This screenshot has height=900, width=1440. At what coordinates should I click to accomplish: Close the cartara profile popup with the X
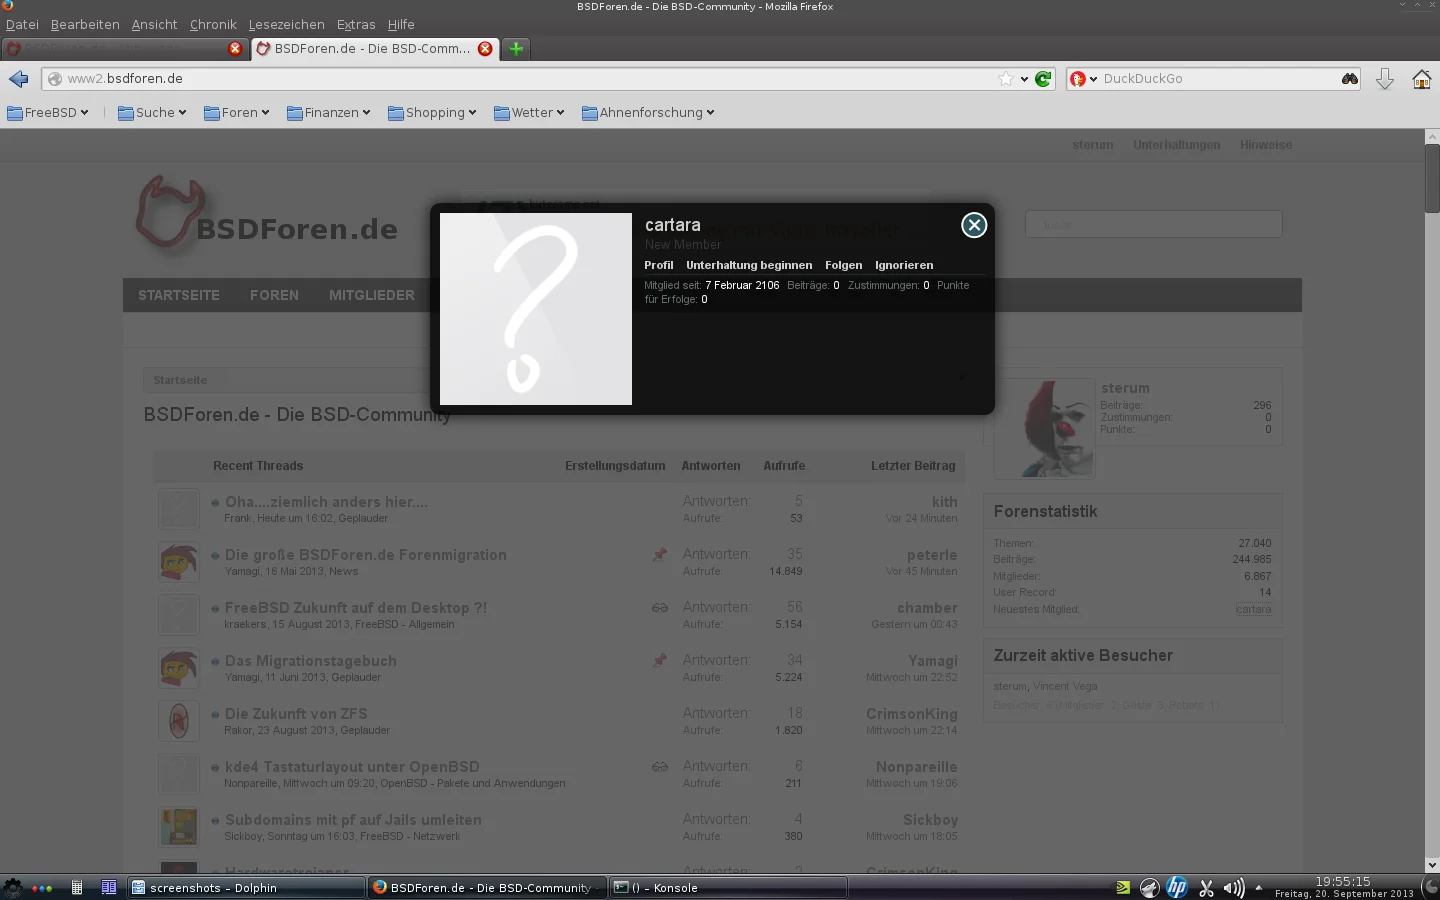(x=974, y=225)
